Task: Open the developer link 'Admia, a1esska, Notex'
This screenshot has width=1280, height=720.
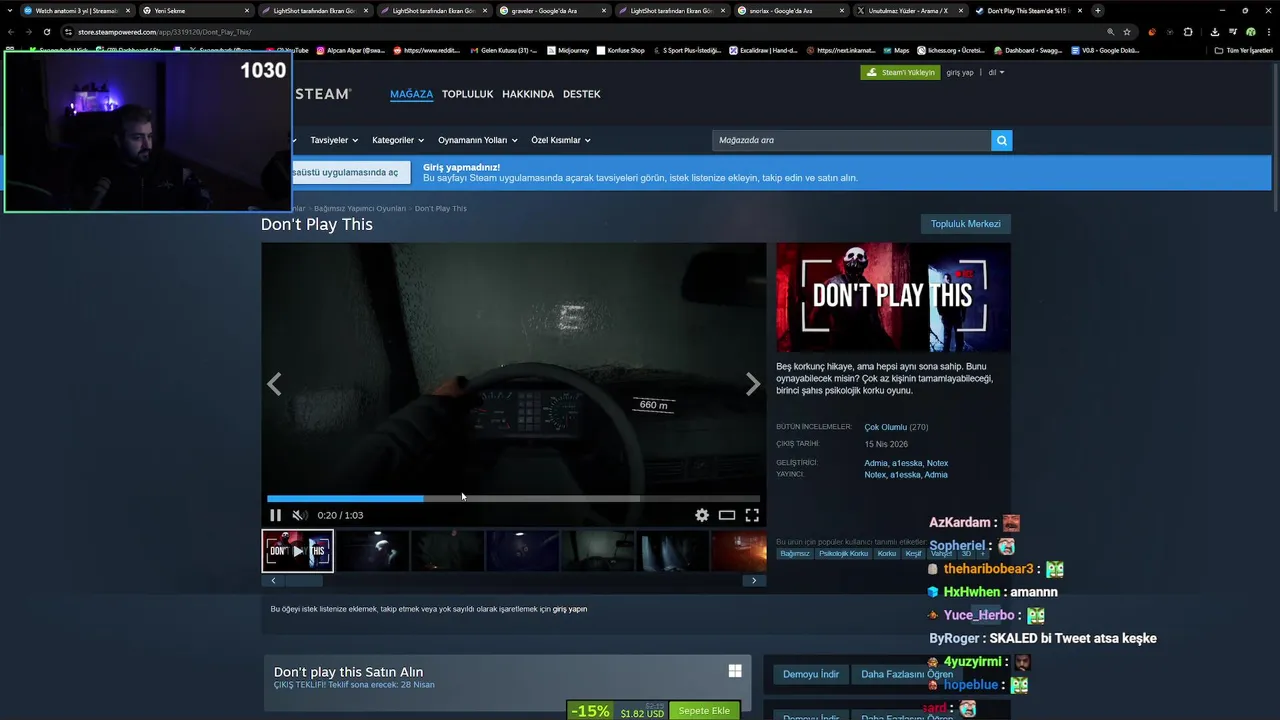Action: click(906, 463)
